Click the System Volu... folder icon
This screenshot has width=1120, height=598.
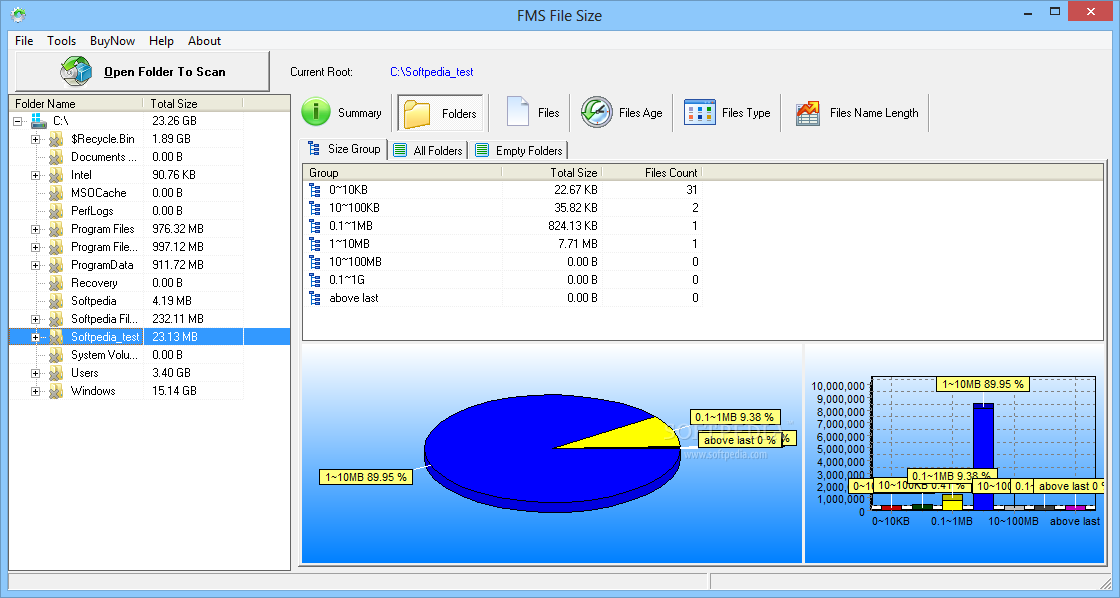[x=56, y=355]
